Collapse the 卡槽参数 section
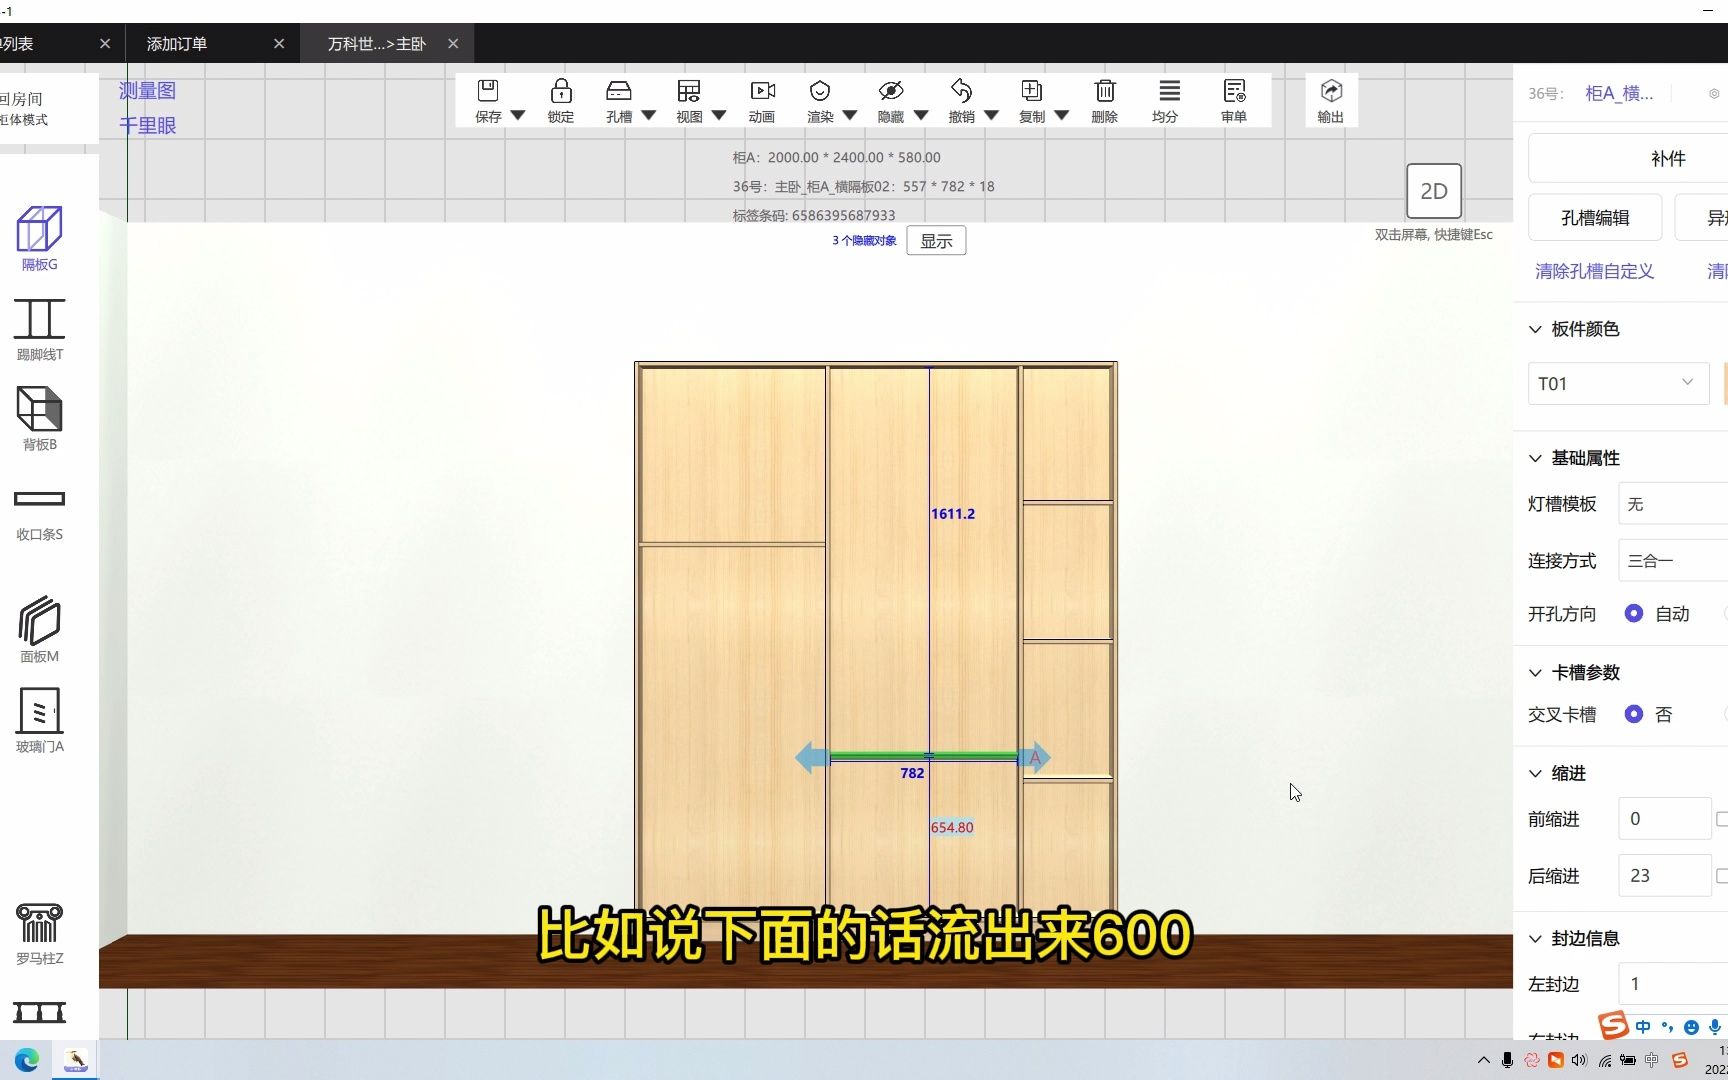 tap(1535, 673)
